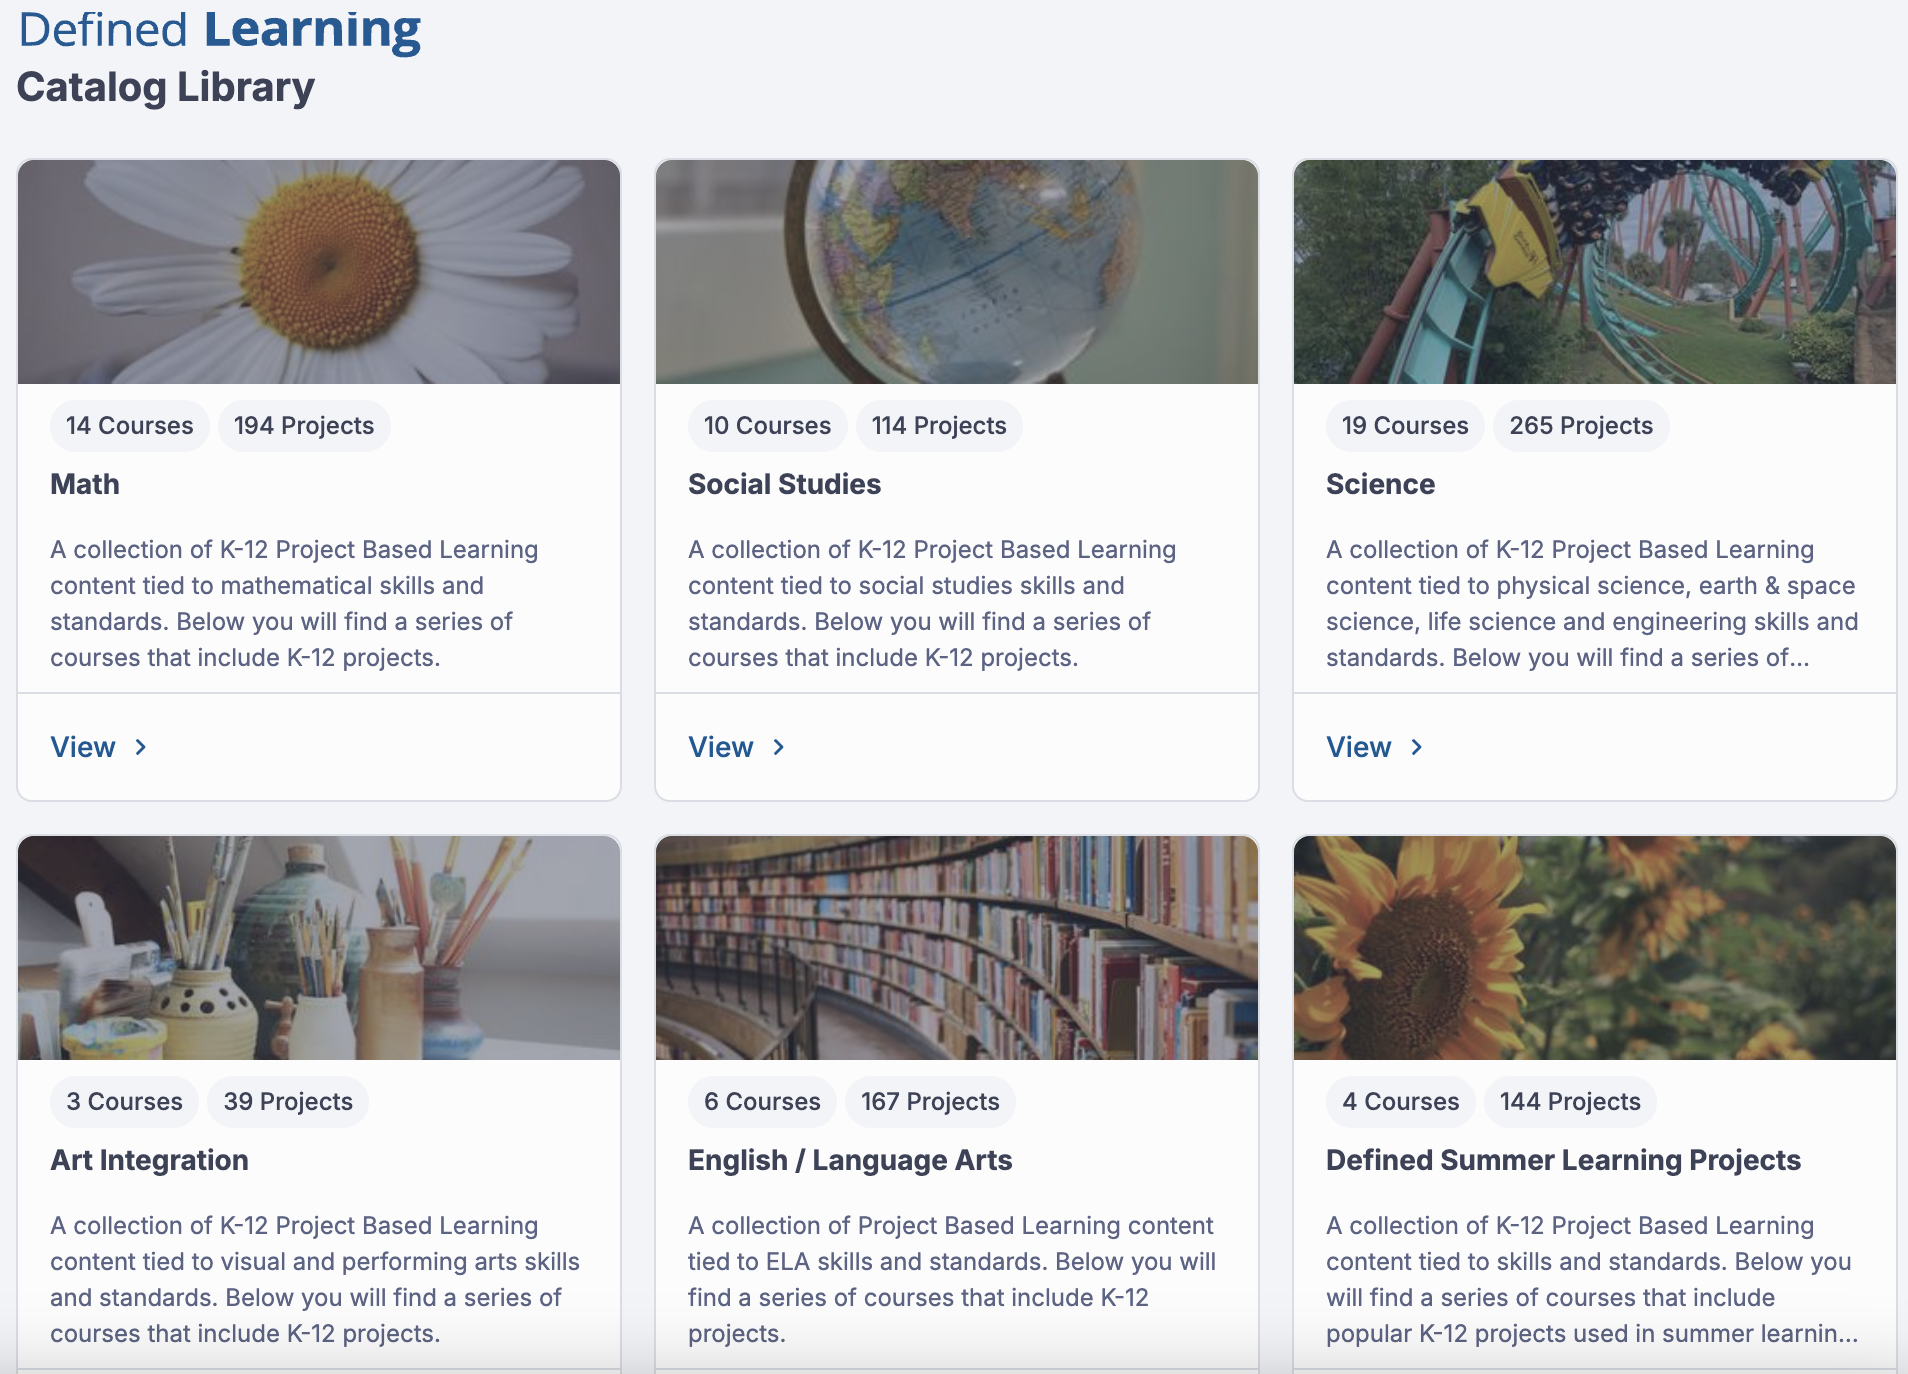1908x1374 pixels.
Task: Click the chevron arrow beside Math's View
Action: pyautogui.click(x=141, y=747)
